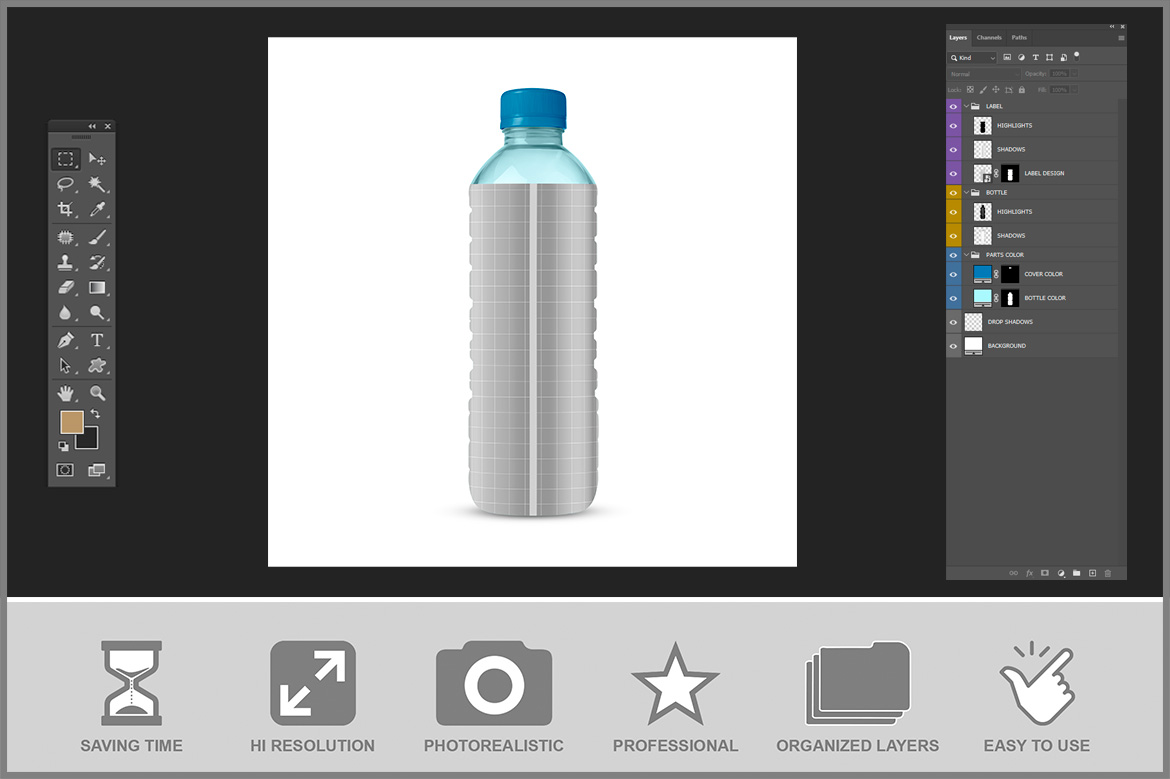Image resolution: width=1170 pixels, height=779 pixels.
Task: Collapse the PARTS COLOR group
Action: click(966, 255)
